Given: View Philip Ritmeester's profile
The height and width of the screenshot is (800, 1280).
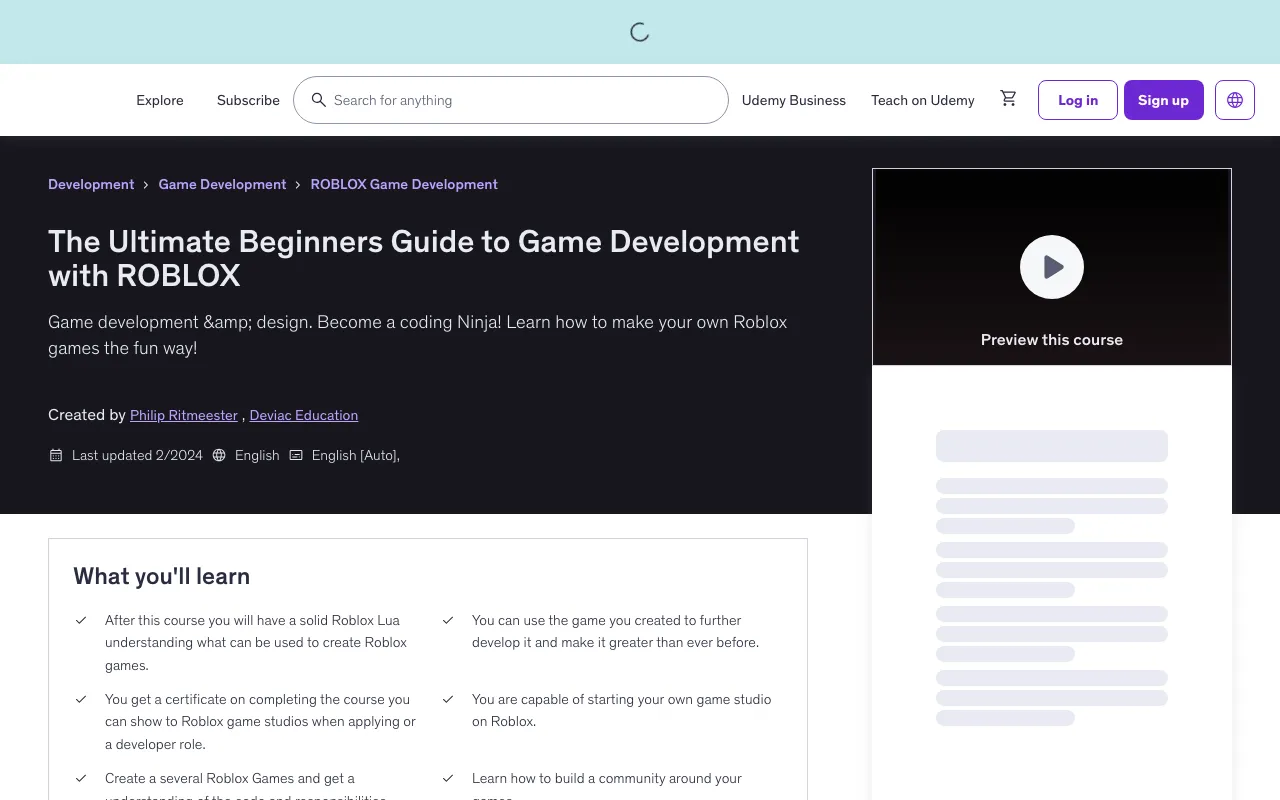Looking at the screenshot, I should point(184,415).
